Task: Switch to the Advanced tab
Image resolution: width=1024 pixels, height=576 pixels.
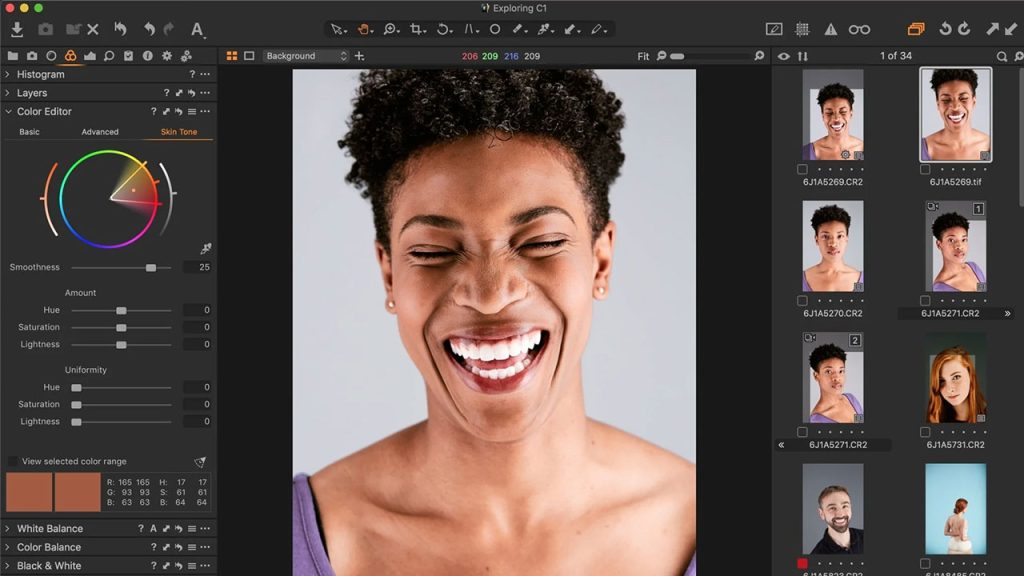Action: coord(100,132)
